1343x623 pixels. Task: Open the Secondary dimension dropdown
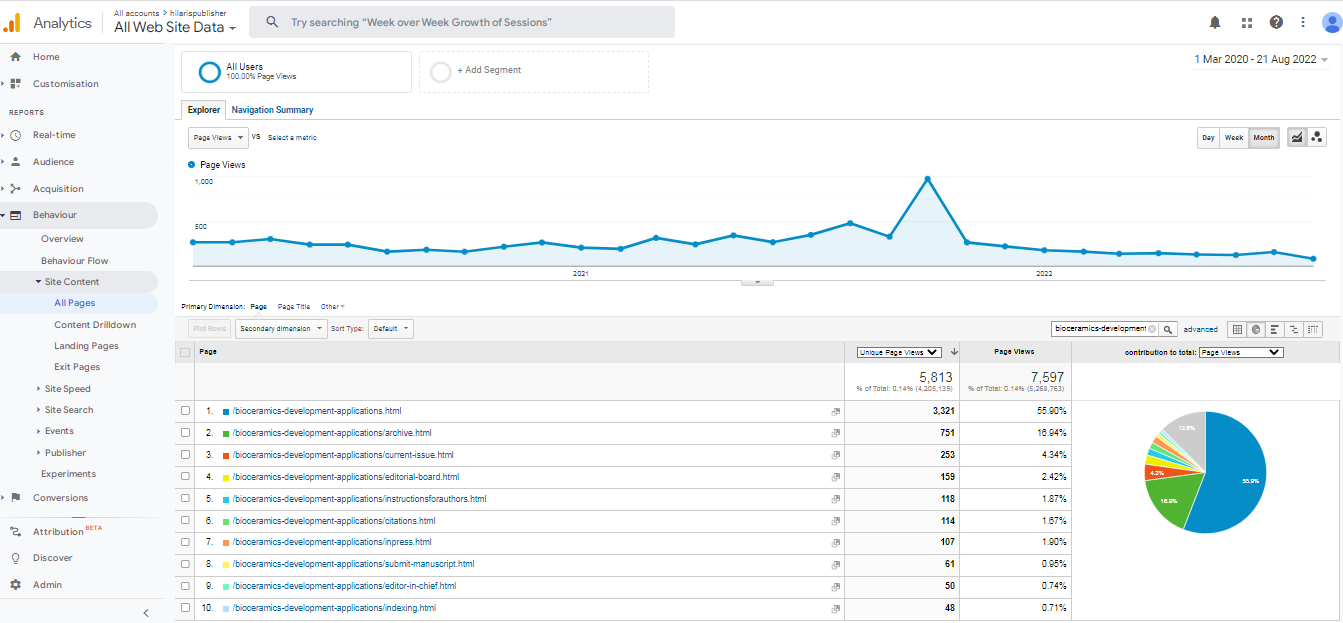click(x=281, y=329)
